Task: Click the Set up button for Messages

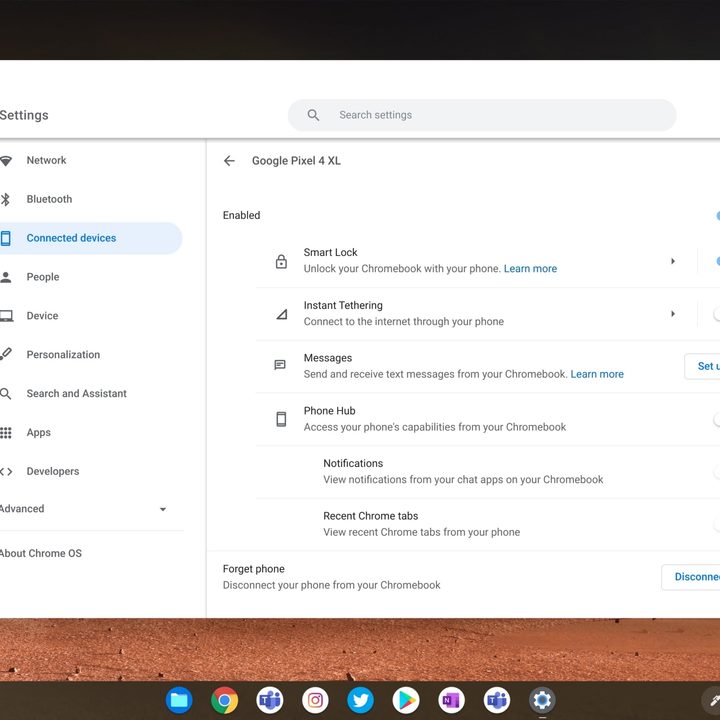Action: [x=703, y=366]
